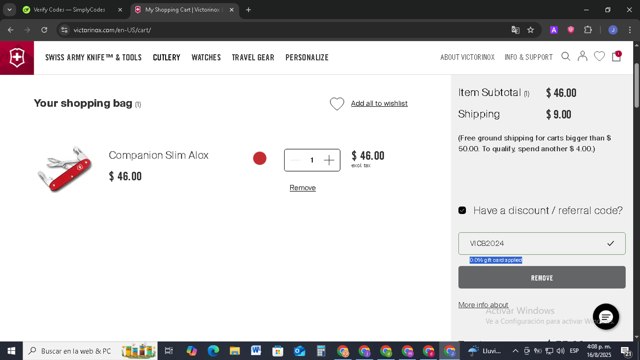Open Task View on the taskbar
This screenshot has width=640, height=360.
(168, 351)
